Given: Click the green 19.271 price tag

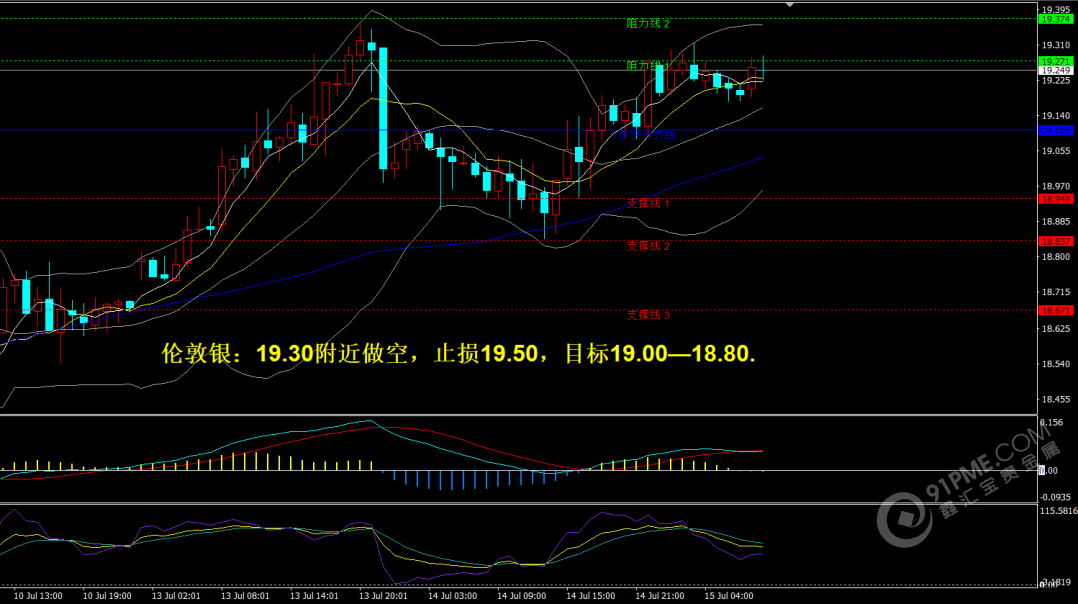Looking at the screenshot, I should 1056,61.
